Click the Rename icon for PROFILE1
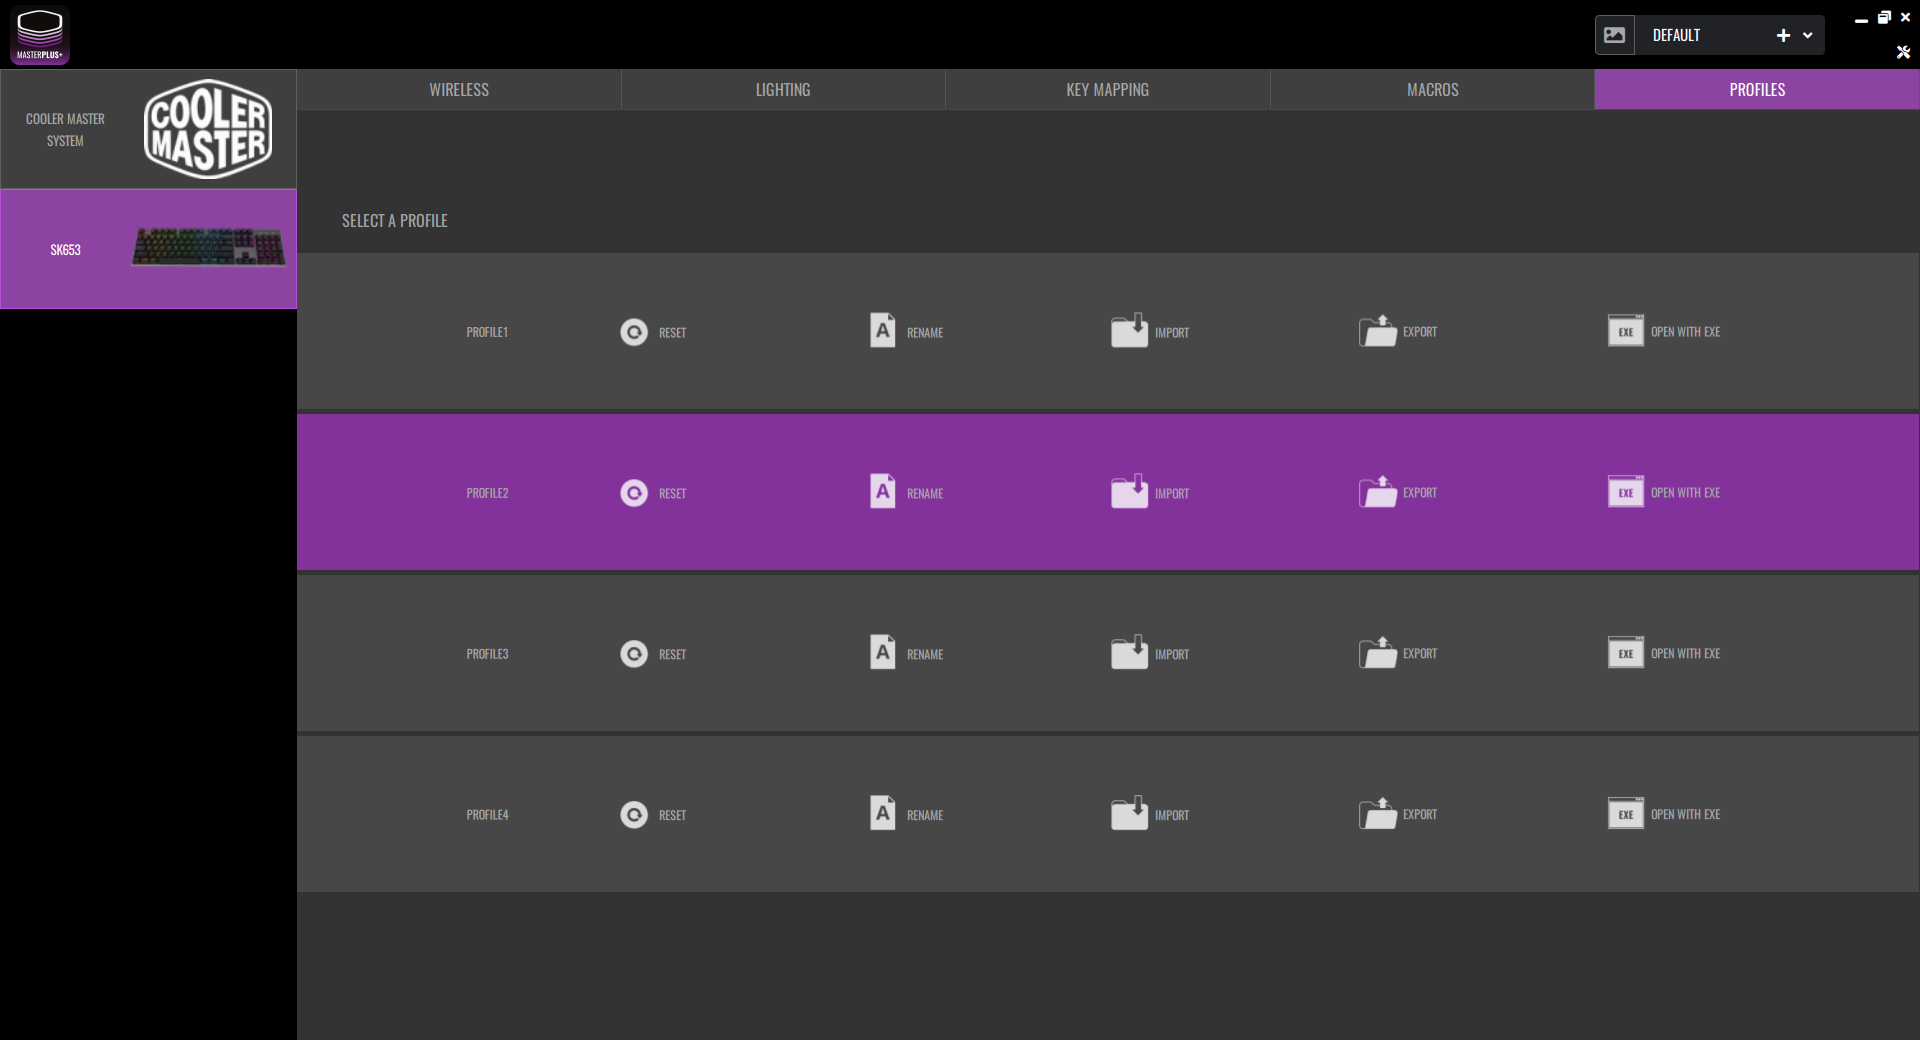The image size is (1920, 1040). [x=883, y=331]
